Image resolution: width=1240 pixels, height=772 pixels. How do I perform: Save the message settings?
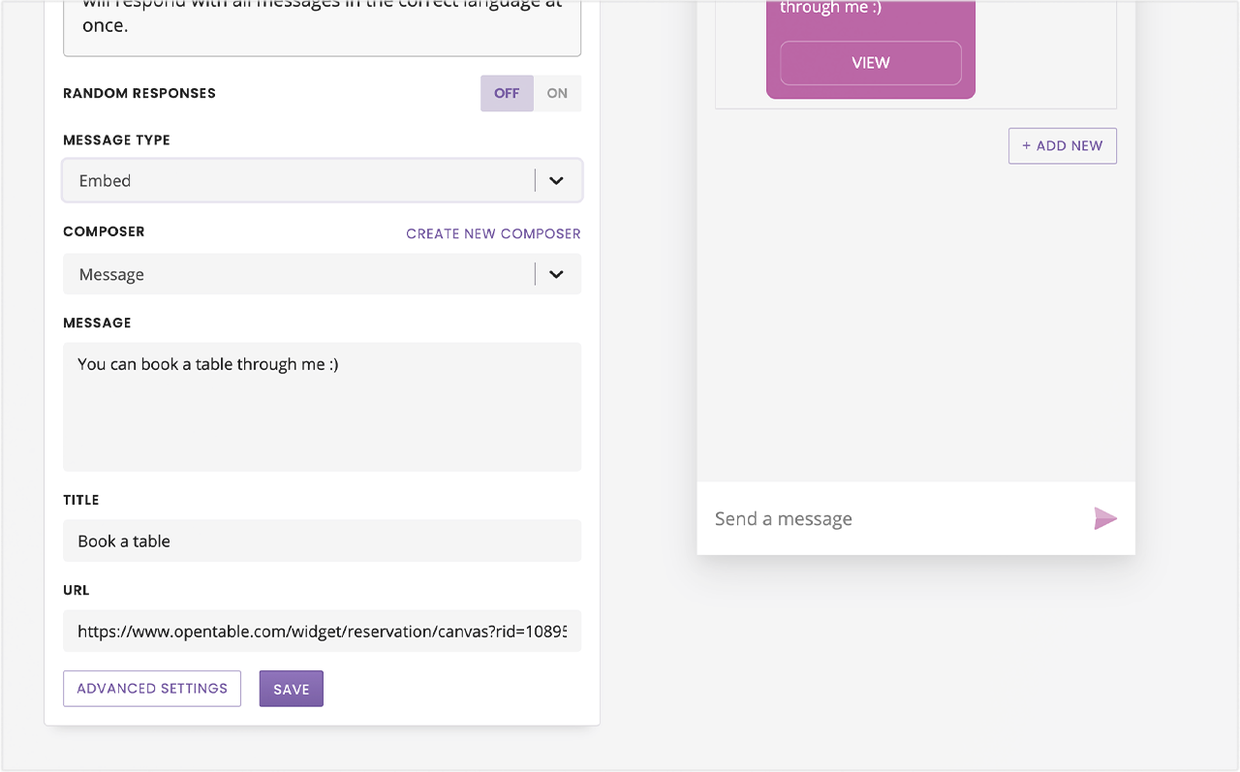tap(291, 688)
